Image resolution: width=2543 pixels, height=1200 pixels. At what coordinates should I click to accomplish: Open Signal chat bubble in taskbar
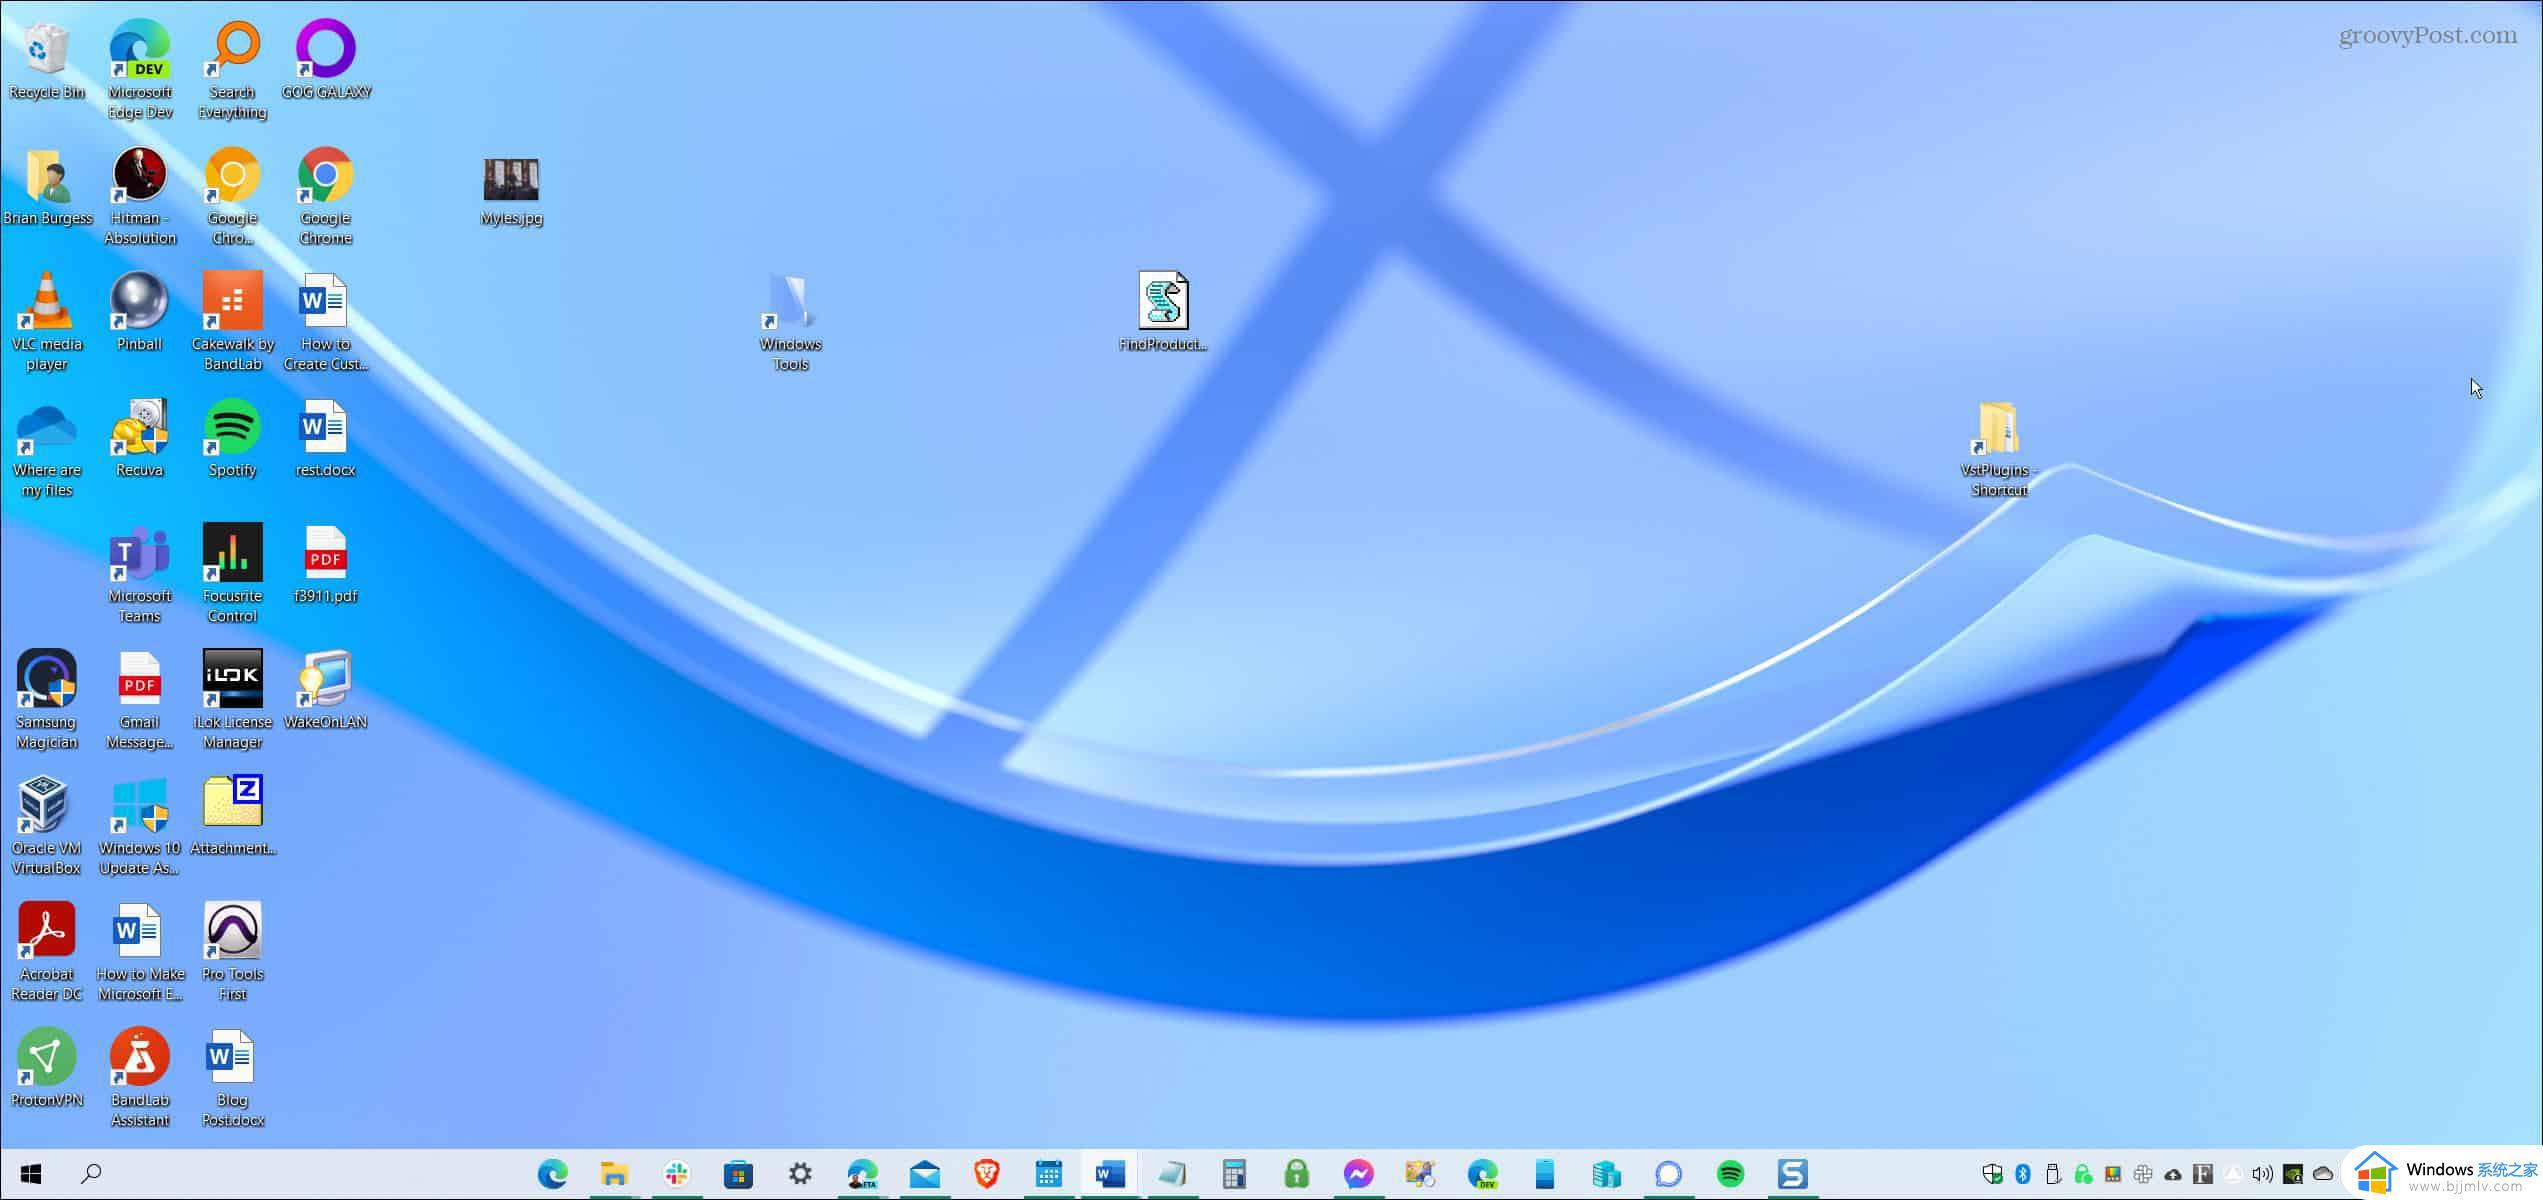1668,1174
